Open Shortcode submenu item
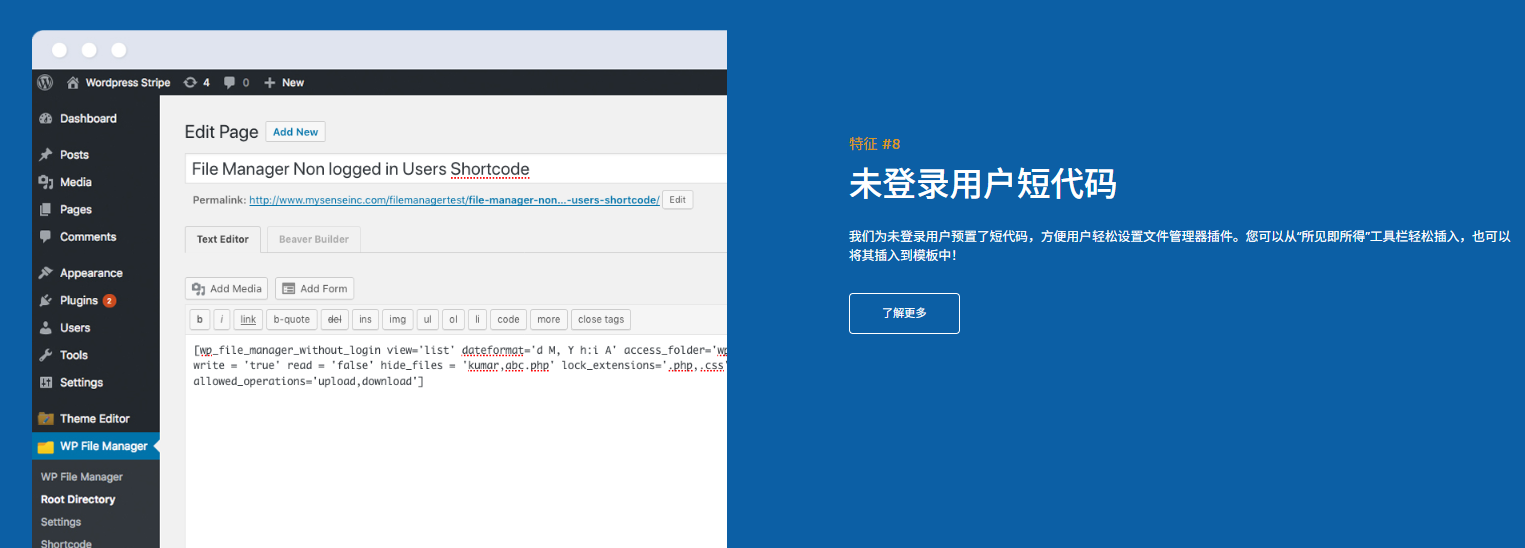Screen dimensions: 1525x548 (66, 544)
